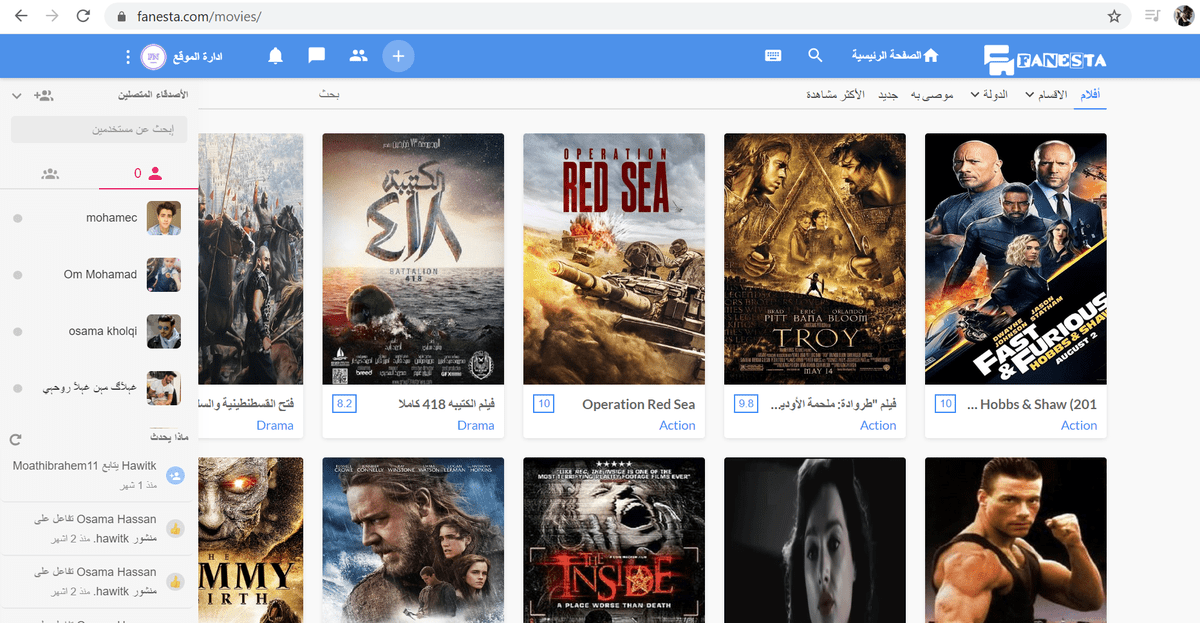Click the Action genre link under Operation Red Sea

(x=677, y=425)
